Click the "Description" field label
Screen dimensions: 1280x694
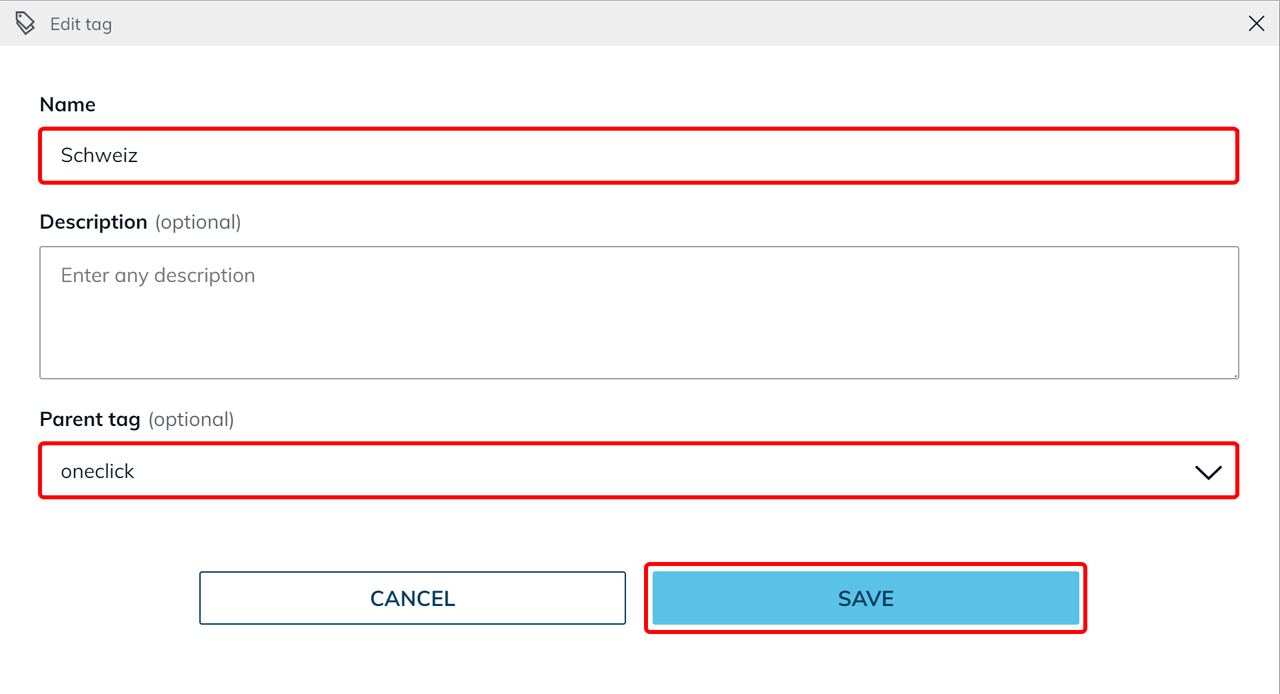tap(93, 222)
